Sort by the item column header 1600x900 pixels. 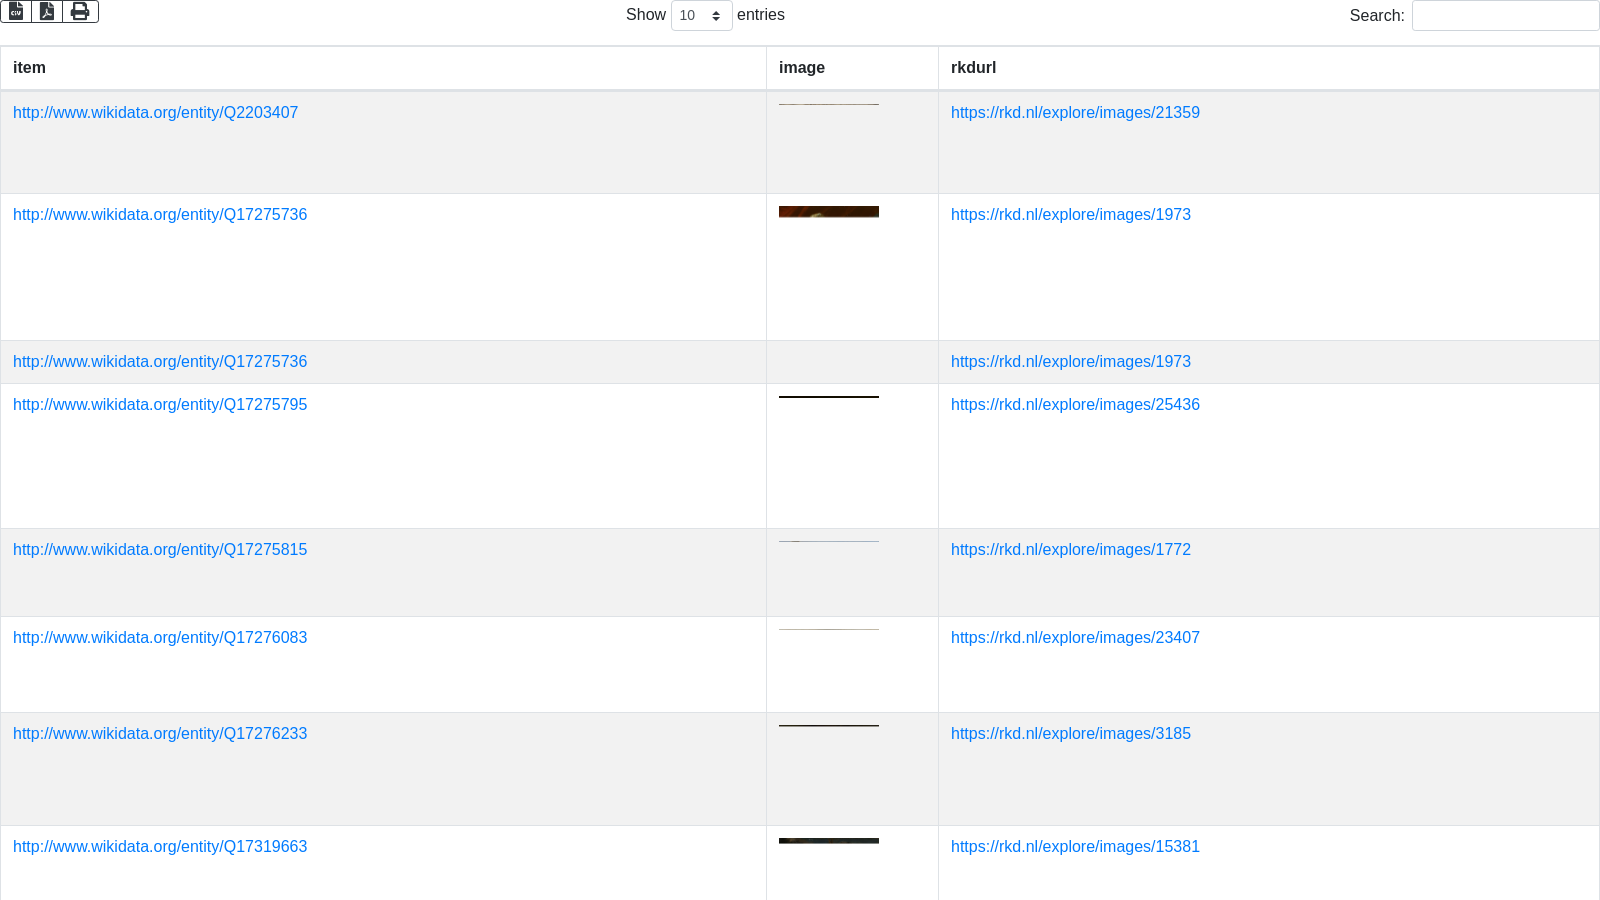click(x=29, y=68)
